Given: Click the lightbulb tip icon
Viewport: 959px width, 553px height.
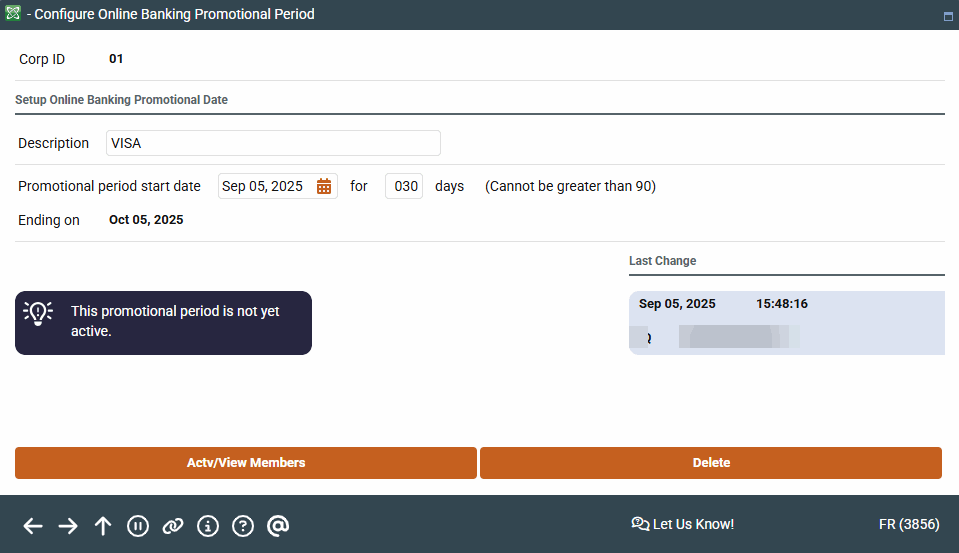Looking at the screenshot, I should coord(39,313).
